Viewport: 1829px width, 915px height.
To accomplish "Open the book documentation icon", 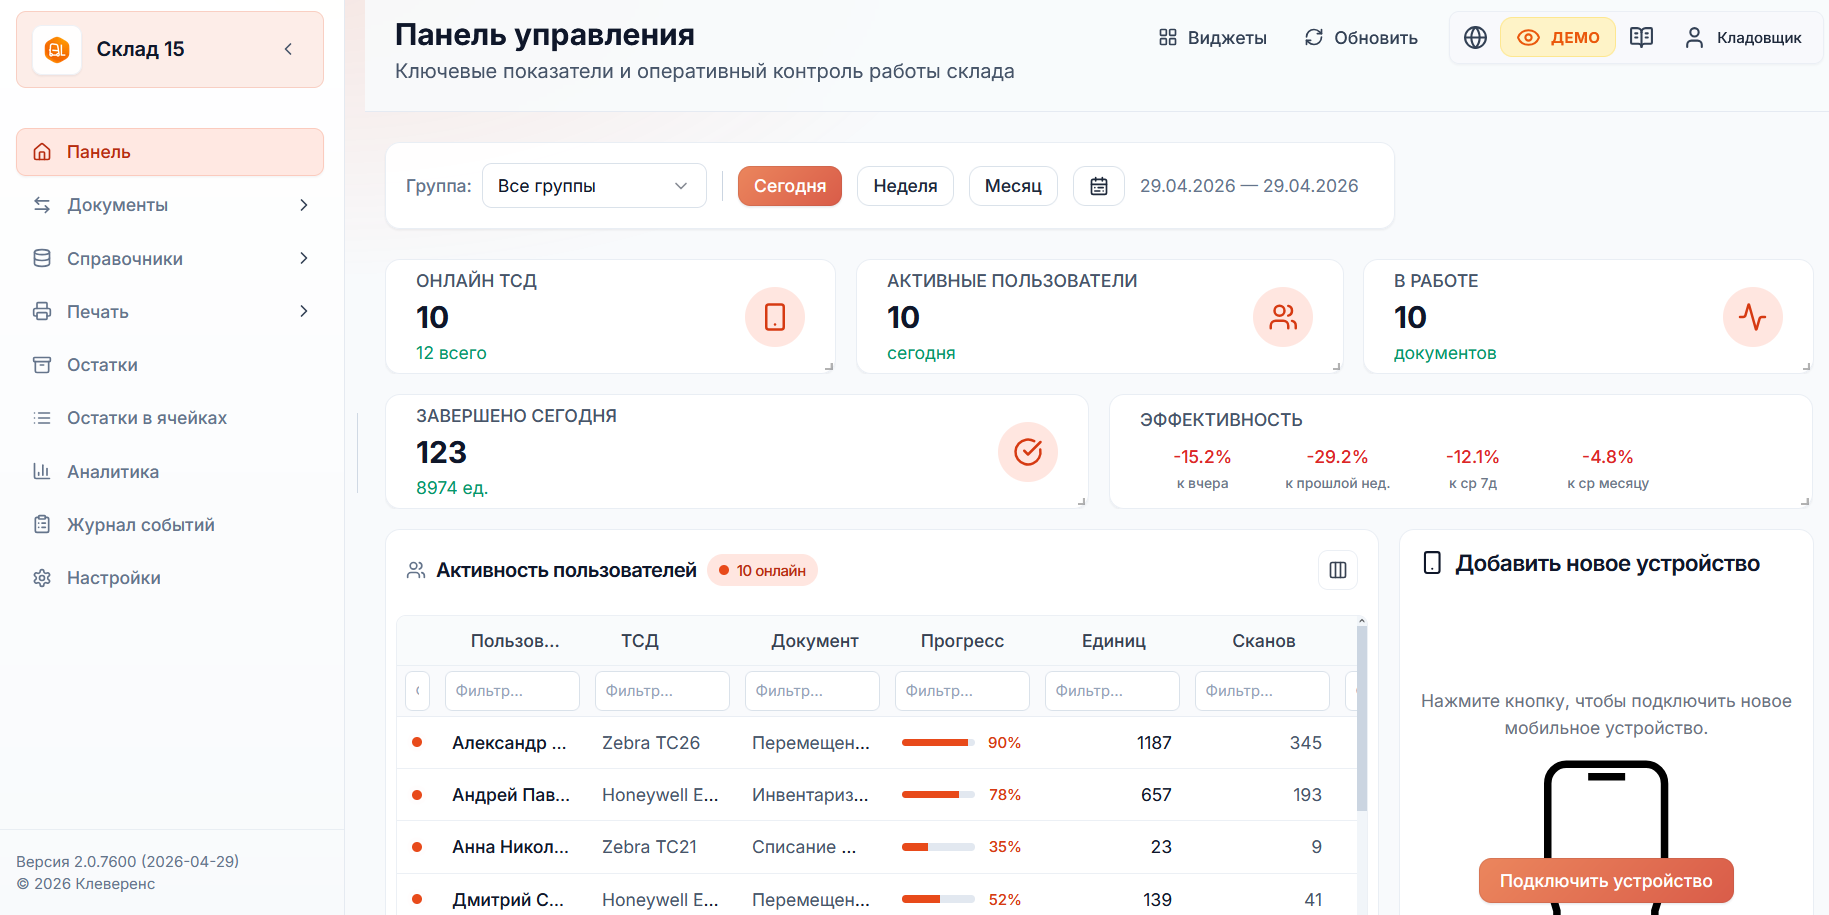I will 1641,38.
